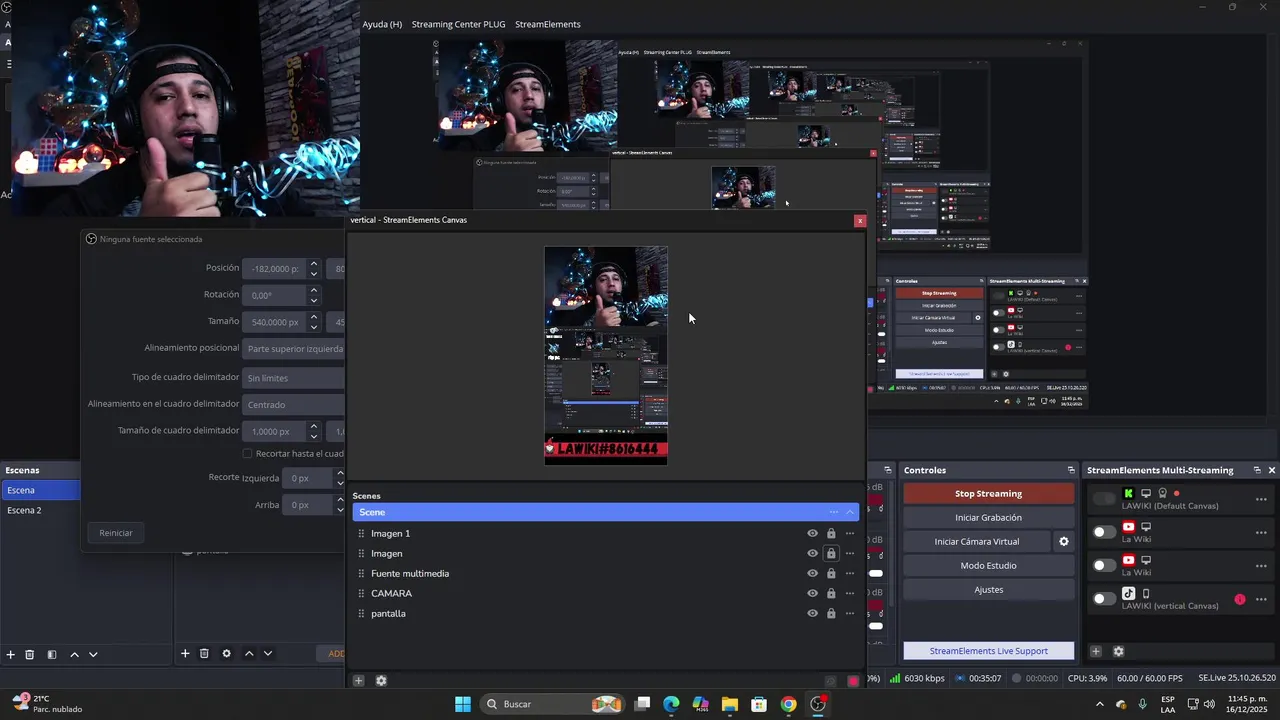Open more options for Imagen 1 source
This screenshot has width=1280, height=720.
[850, 533]
